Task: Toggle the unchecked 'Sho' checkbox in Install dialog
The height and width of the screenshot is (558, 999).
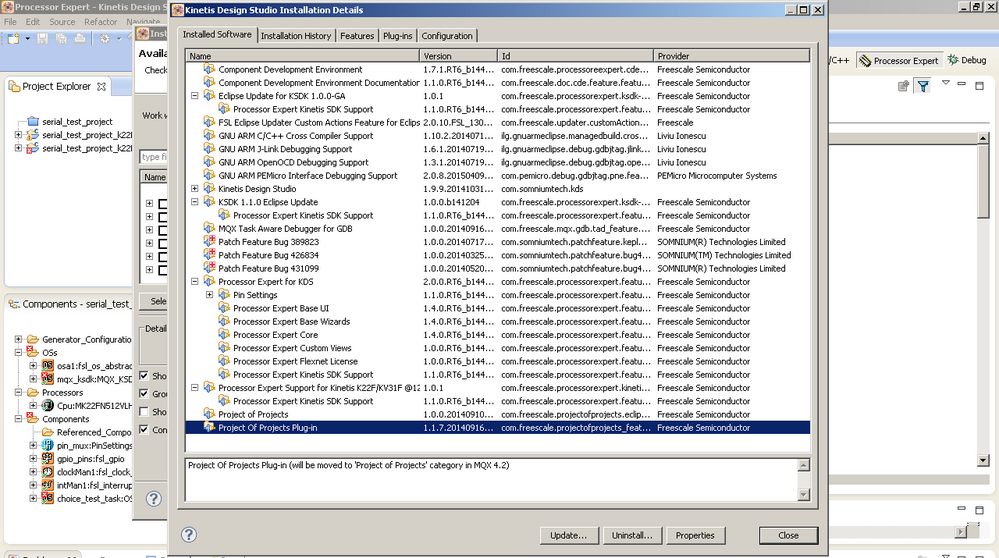Action: (144, 411)
